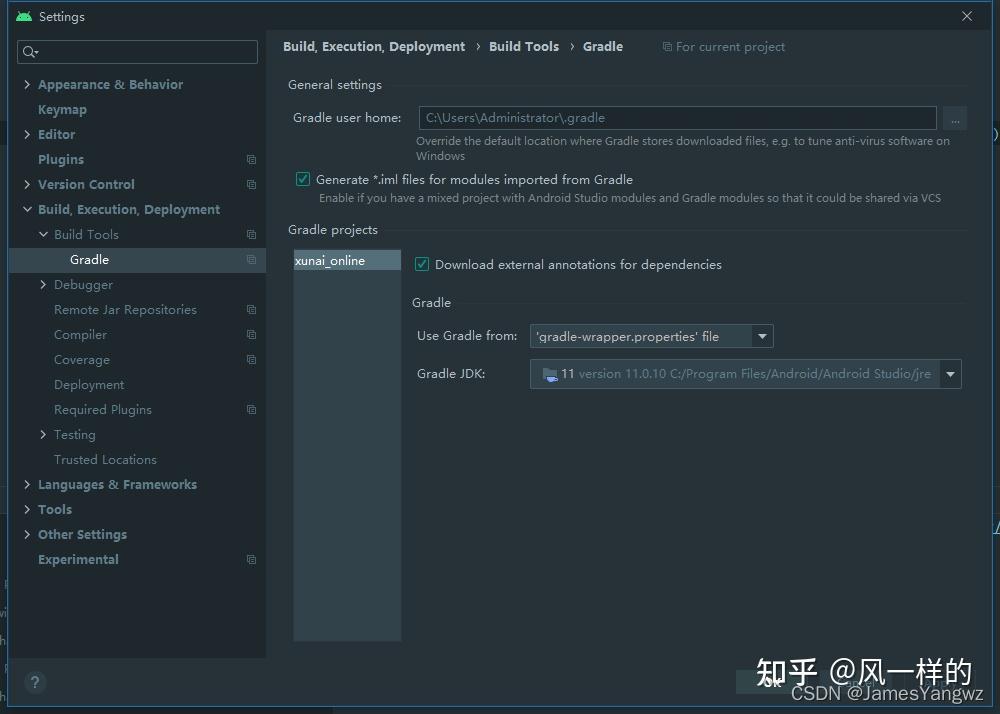The height and width of the screenshot is (714, 1000).
Task: Click the help question mark icon
Action: coord(35,682)
